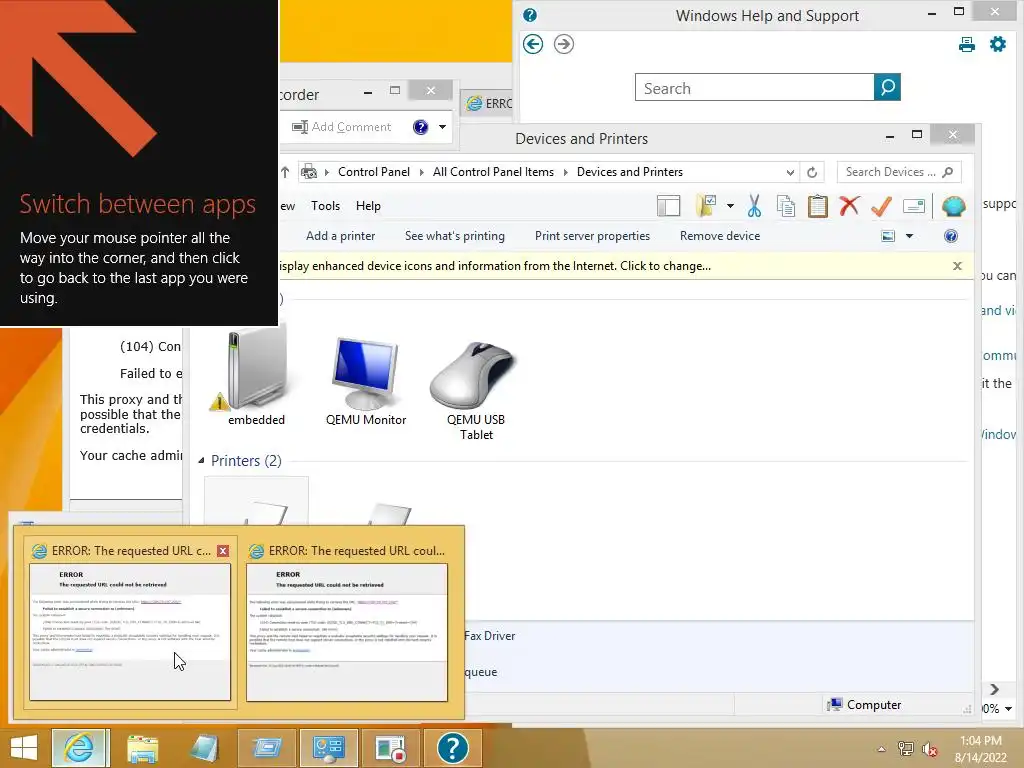This screenshot has height=768, width=1024.
Task: Click the blue window icon on taskbar
Action: [x=266, y=748]
